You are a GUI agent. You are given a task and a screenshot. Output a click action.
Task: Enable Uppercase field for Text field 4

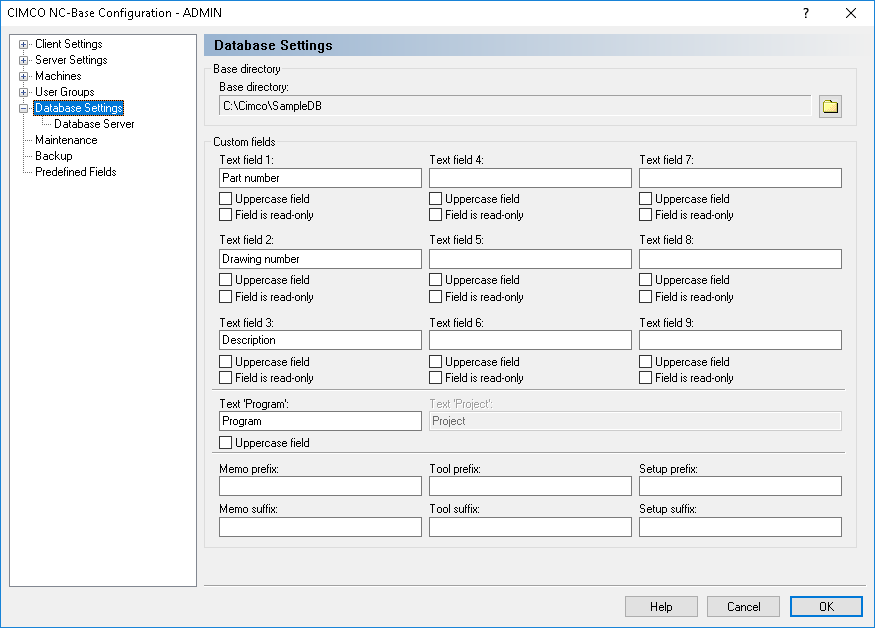click(435, 199)
